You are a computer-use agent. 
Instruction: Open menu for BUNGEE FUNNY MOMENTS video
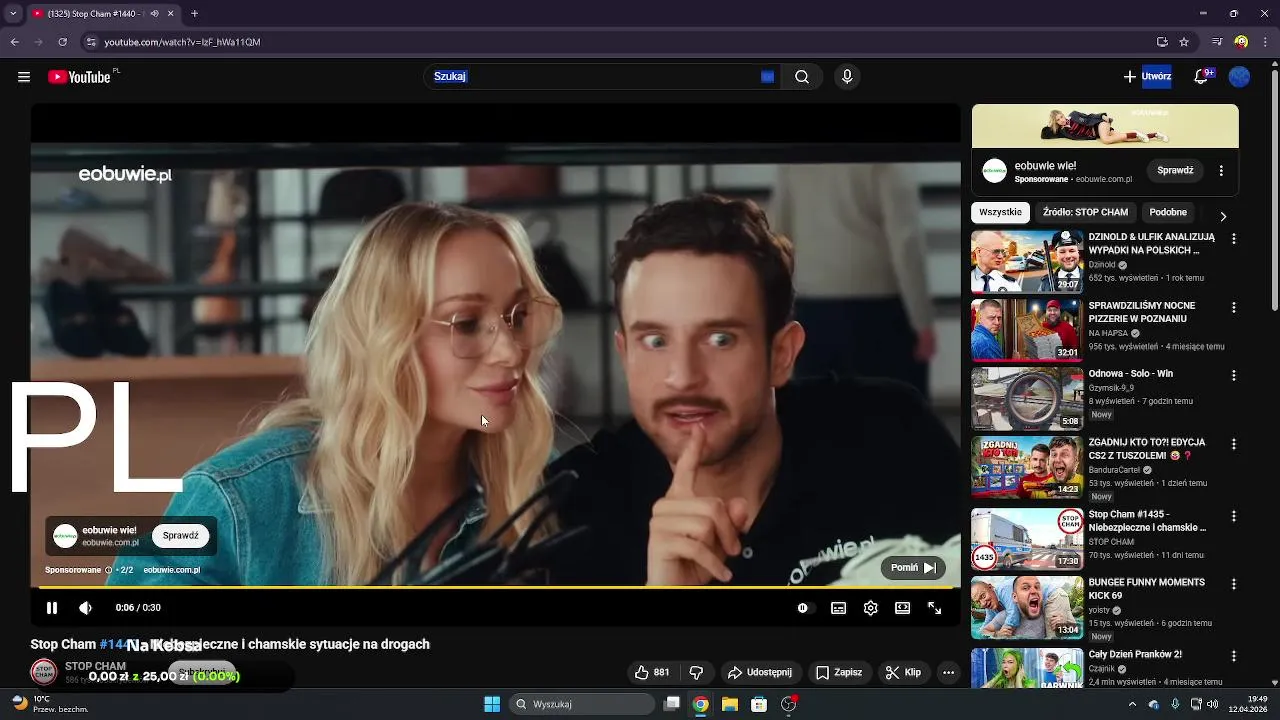coord(1233,584)
